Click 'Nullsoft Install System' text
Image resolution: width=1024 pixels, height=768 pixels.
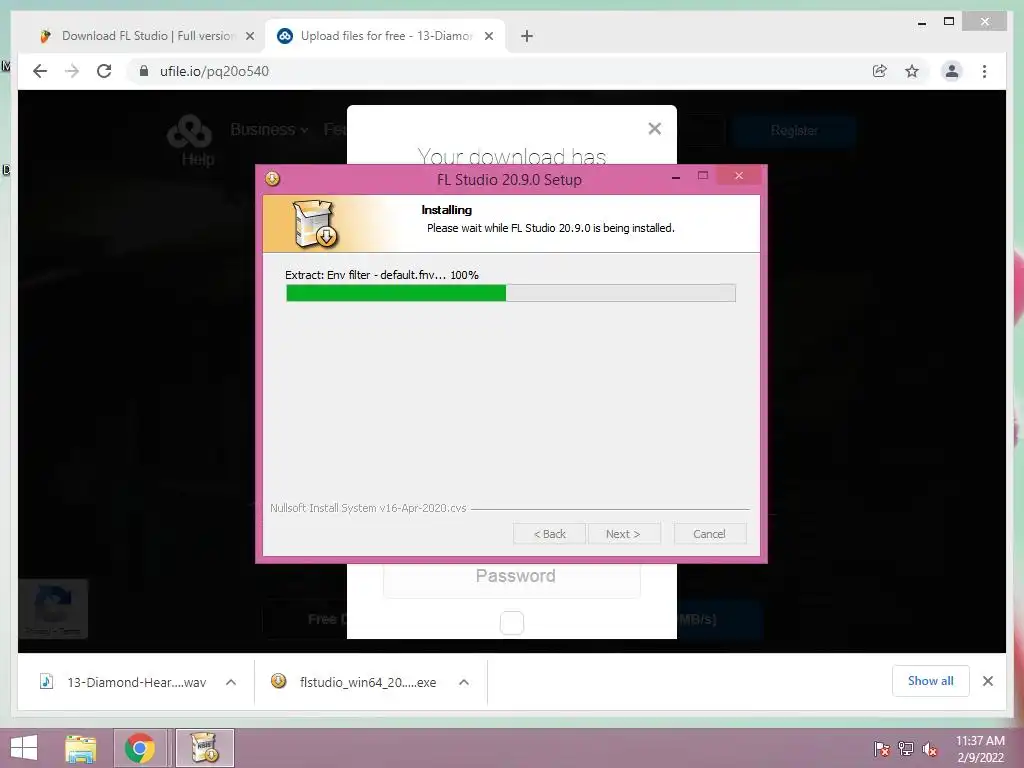pyautogui.click(x=368, y=508)
